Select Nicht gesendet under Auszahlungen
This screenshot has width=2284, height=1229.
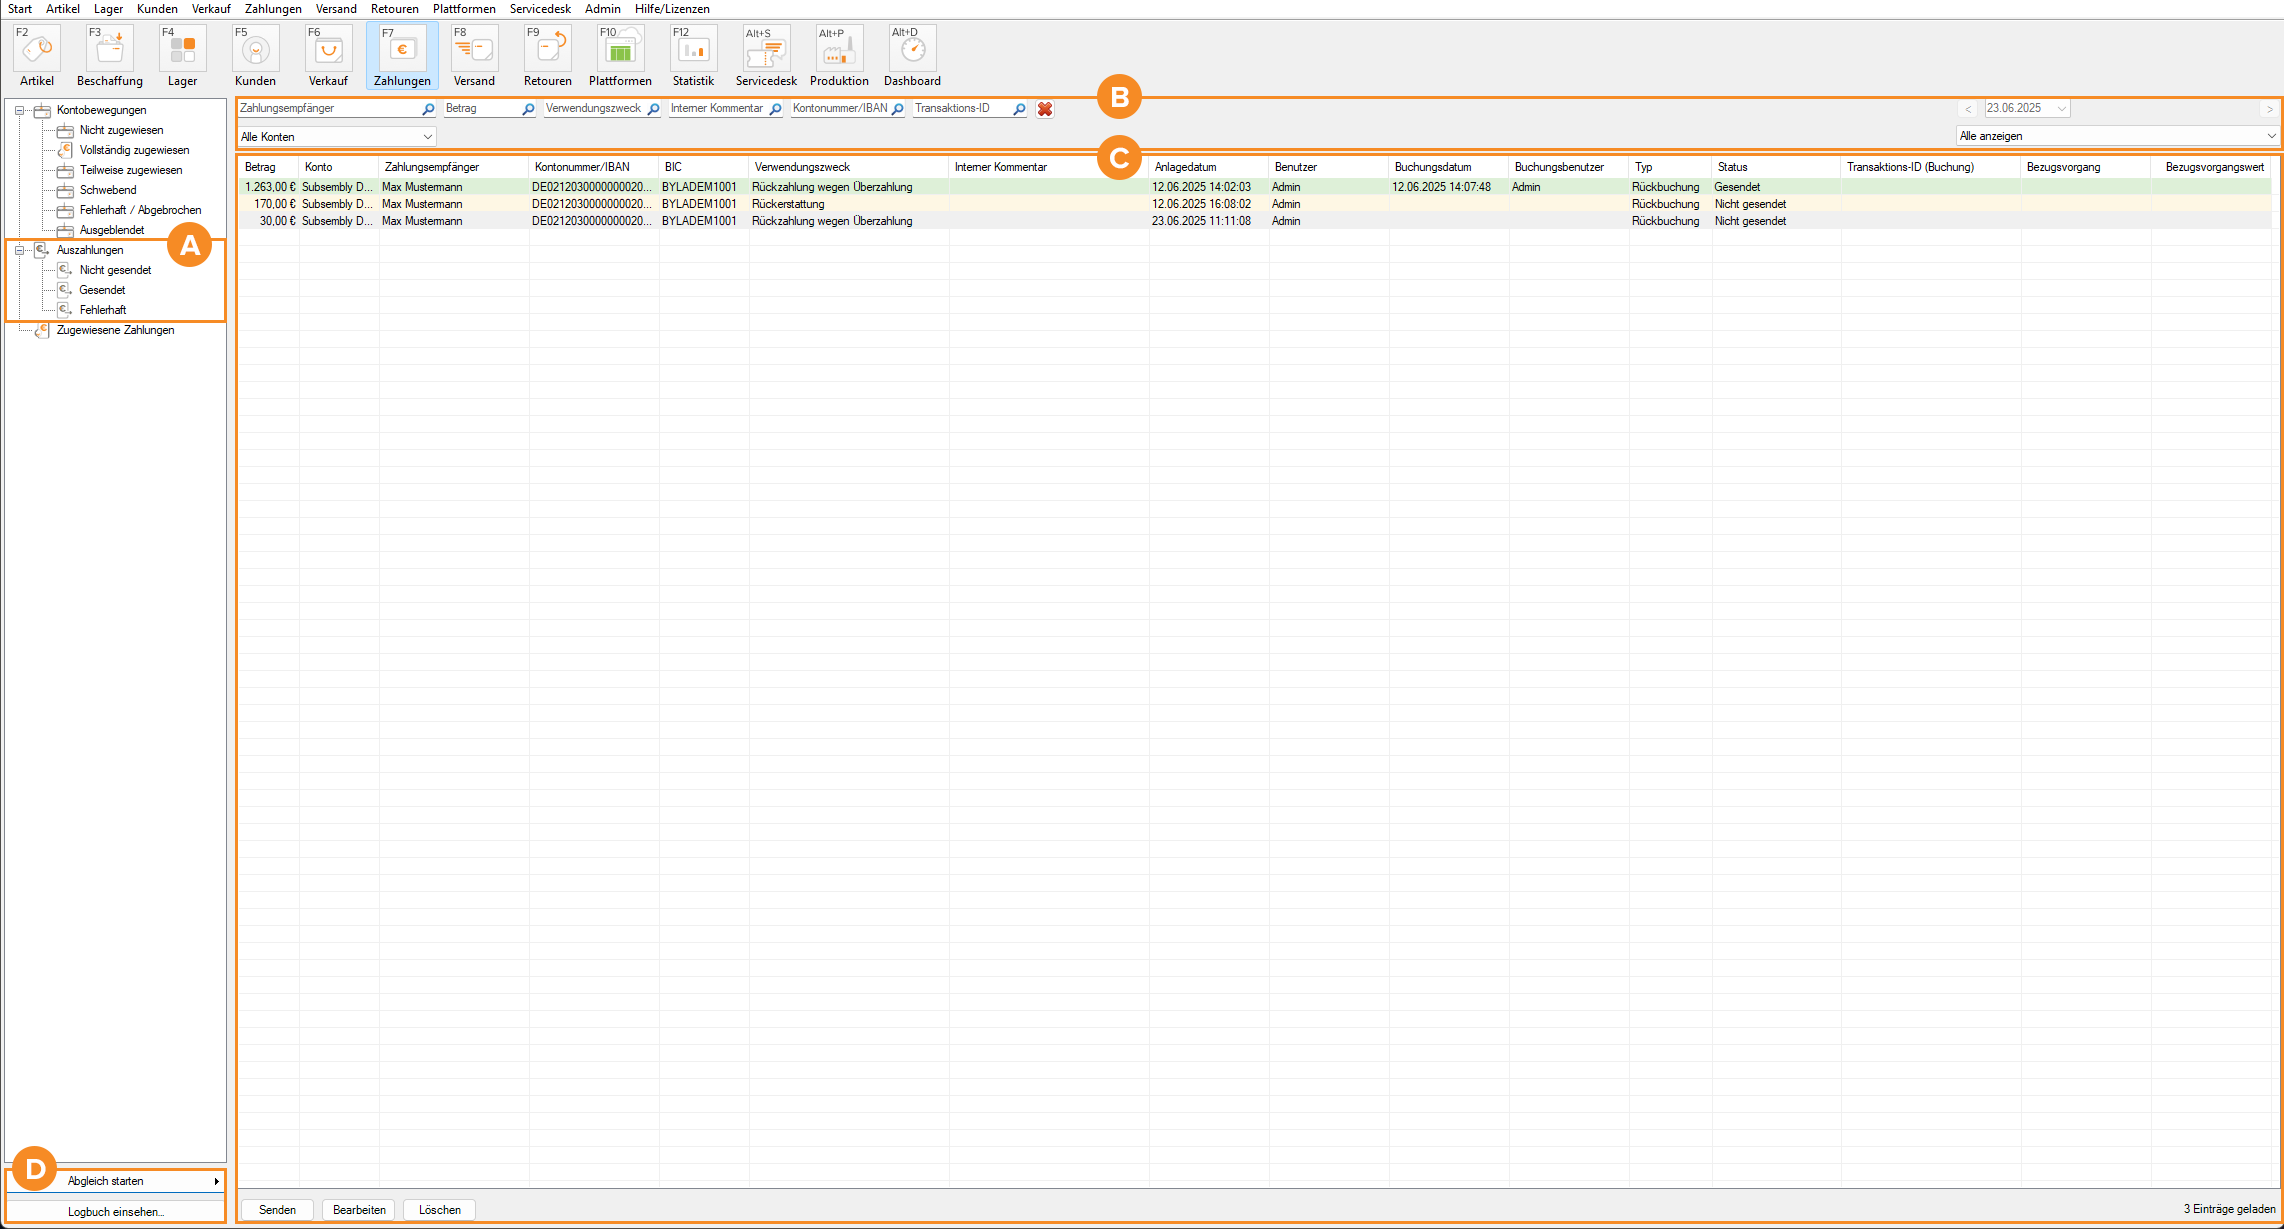coord(115,270)
